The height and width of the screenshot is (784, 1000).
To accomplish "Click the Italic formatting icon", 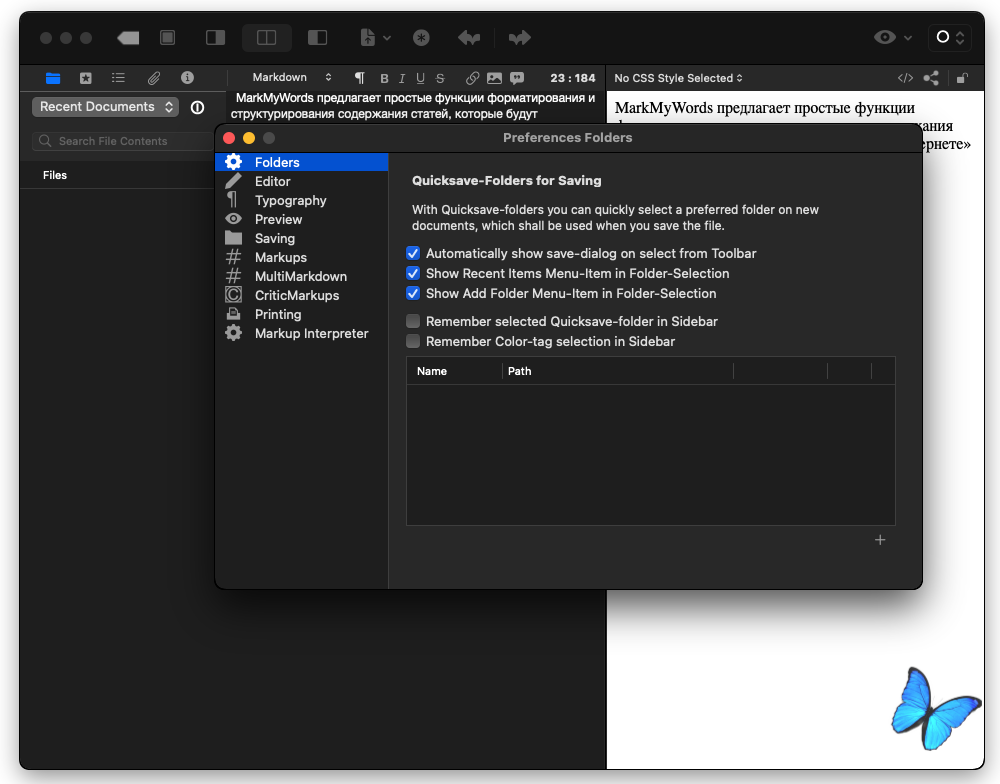I will coord(402,78).
